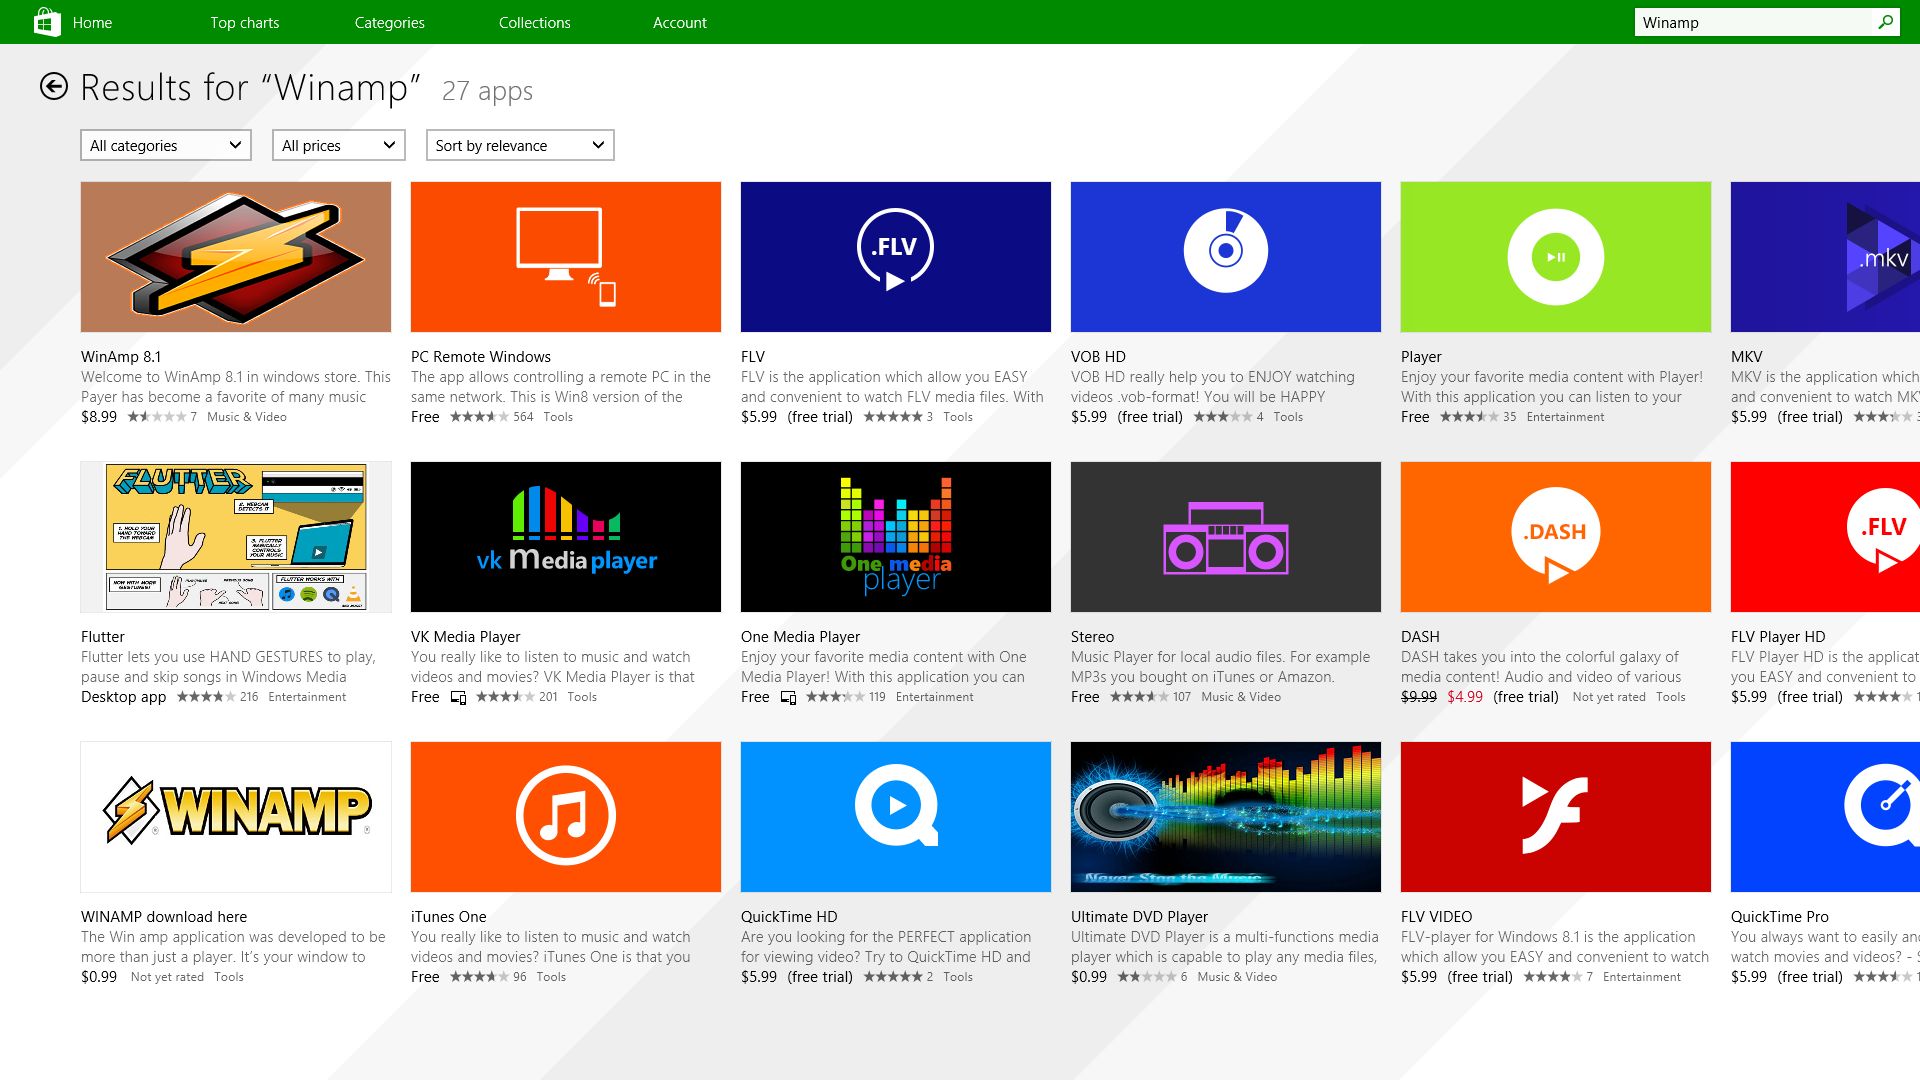The height and width of the screenshot is (1080, 1920).
Task: Open the Flutter comic thumbnail
Action: point(236,537)
